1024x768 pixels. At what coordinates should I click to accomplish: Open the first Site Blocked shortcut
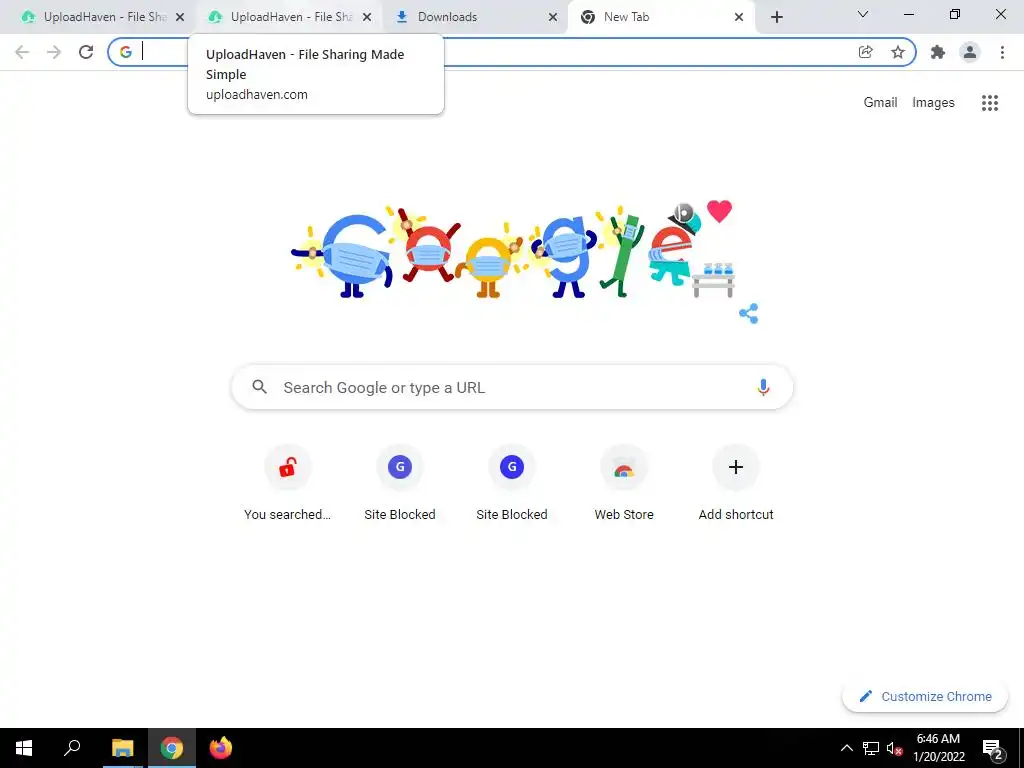(400, 483)
